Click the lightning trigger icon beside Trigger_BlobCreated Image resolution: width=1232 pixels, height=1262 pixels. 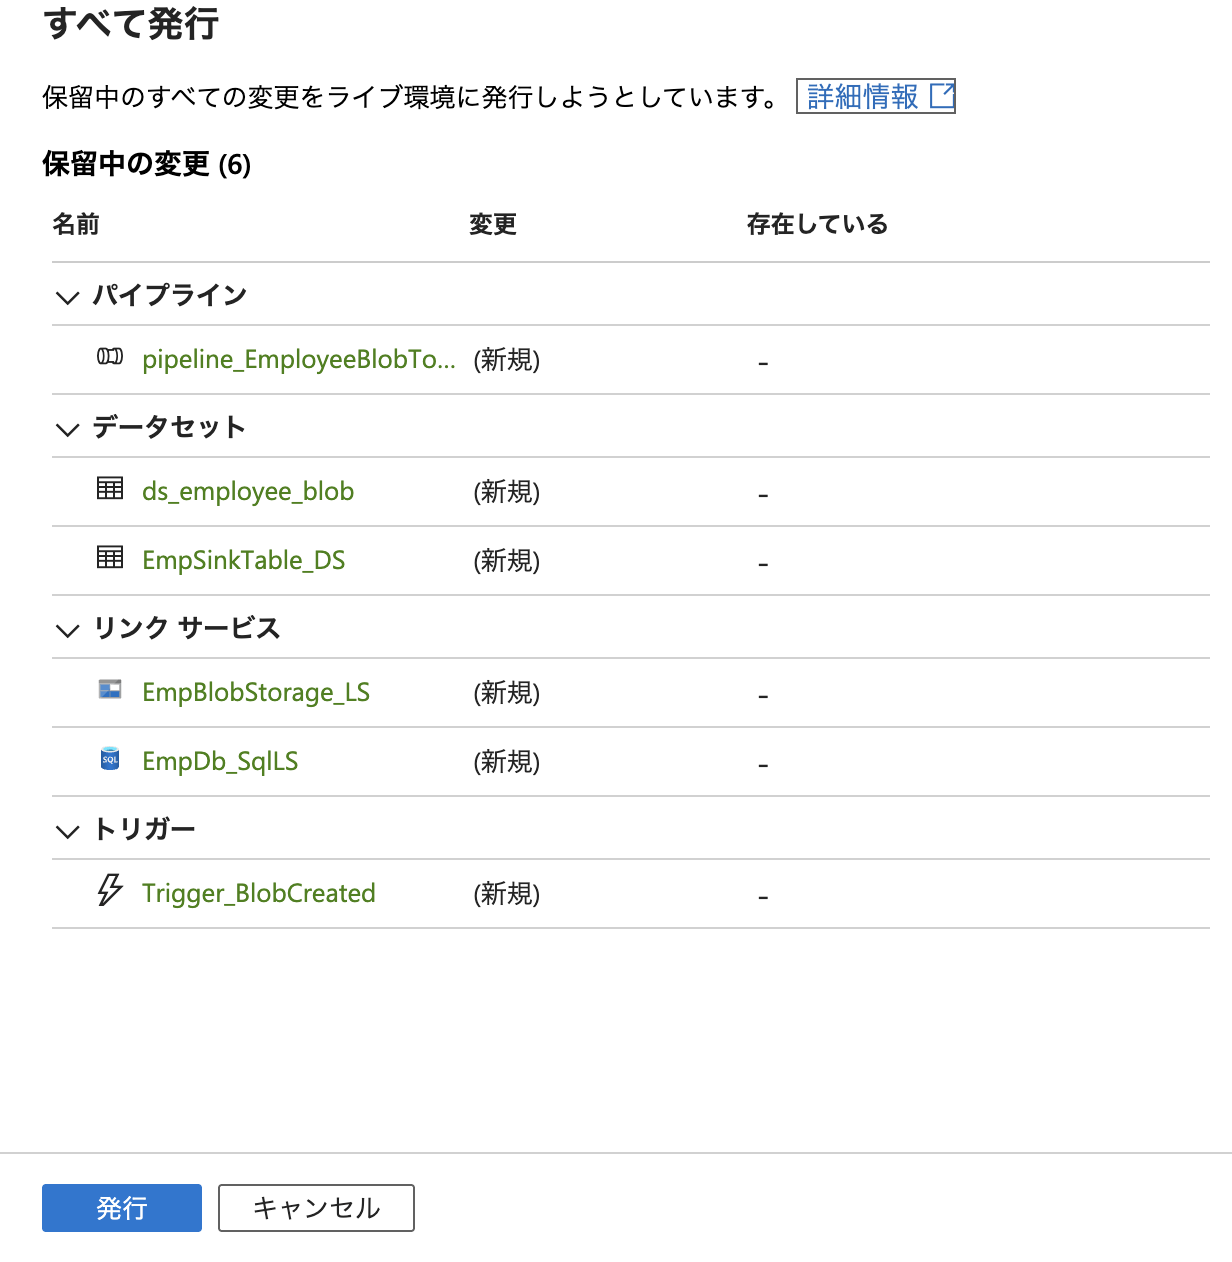[109, 891]
